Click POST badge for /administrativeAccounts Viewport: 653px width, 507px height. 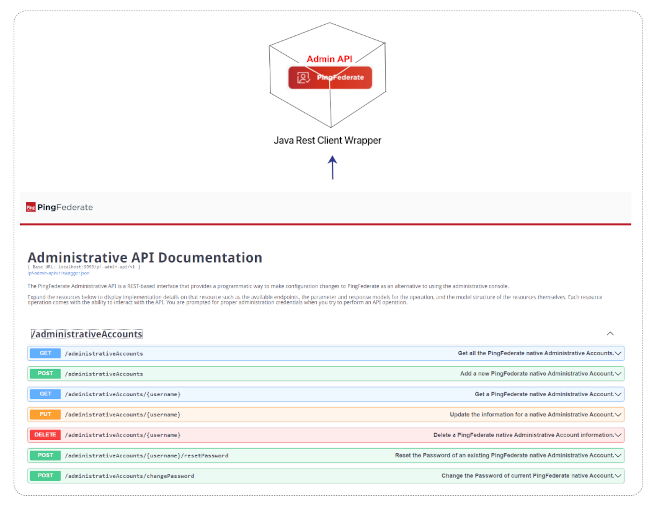point(45,374)
